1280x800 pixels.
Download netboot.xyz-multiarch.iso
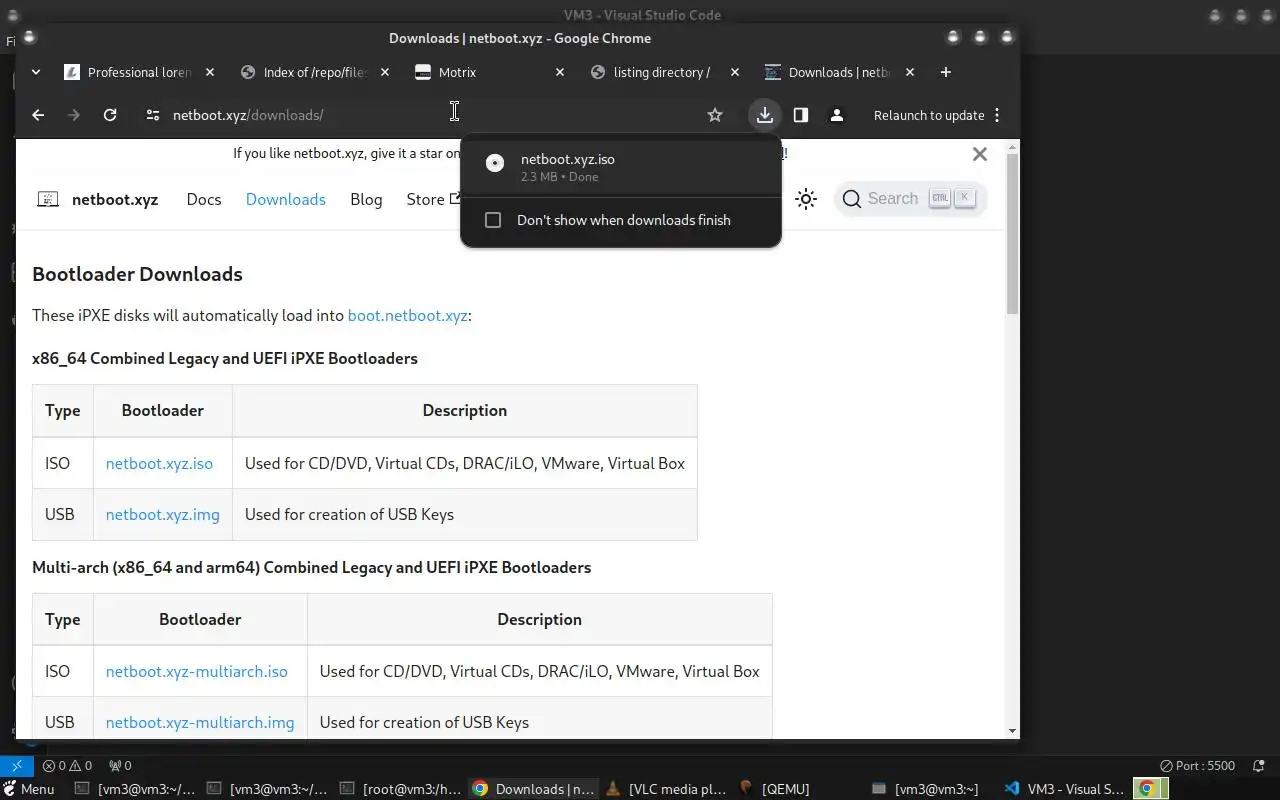pyautogui.click(x=196, y=671)
